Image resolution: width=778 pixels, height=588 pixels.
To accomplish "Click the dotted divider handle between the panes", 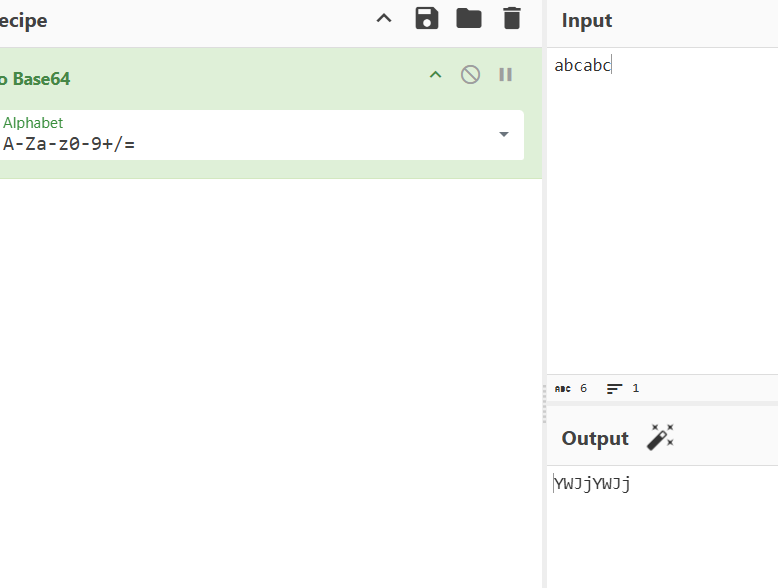I will [x=544, y=402].
